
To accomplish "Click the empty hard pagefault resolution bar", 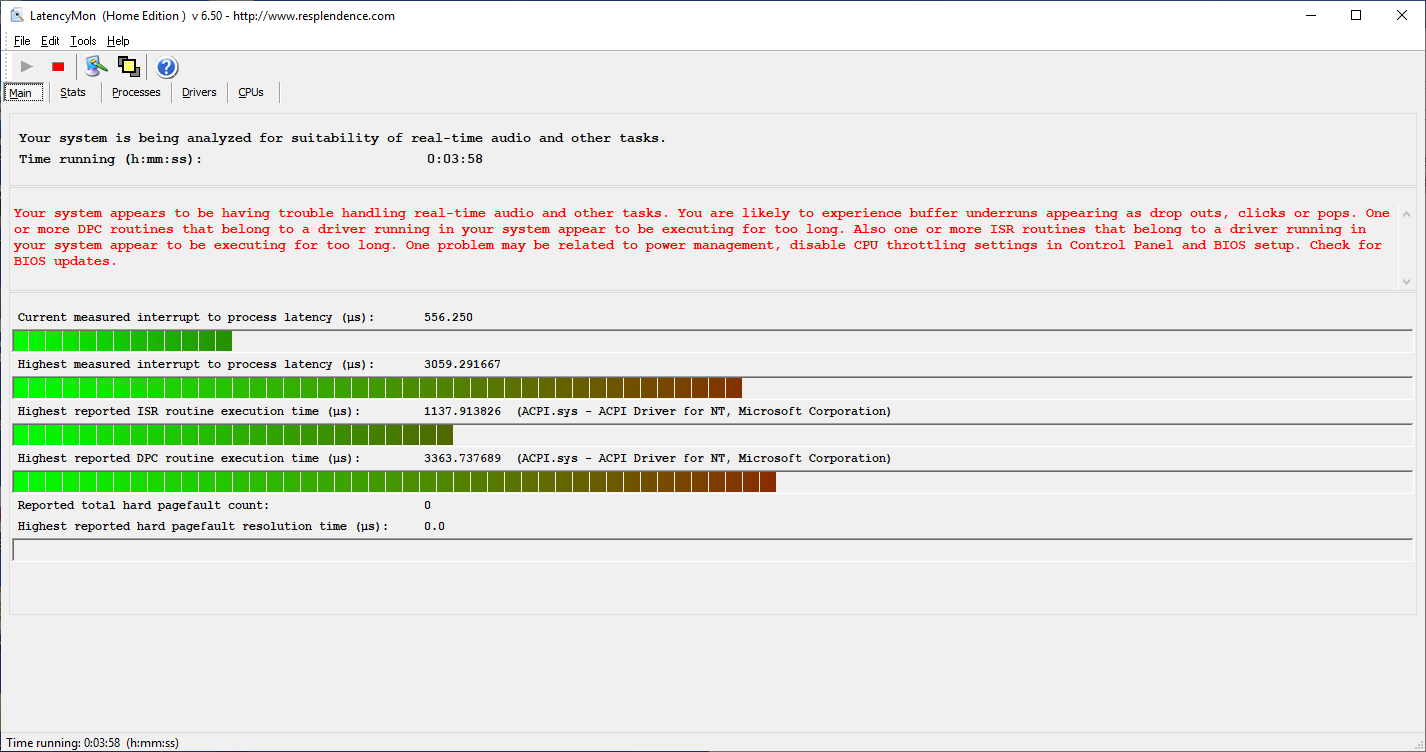I will [x=713, y=550].
